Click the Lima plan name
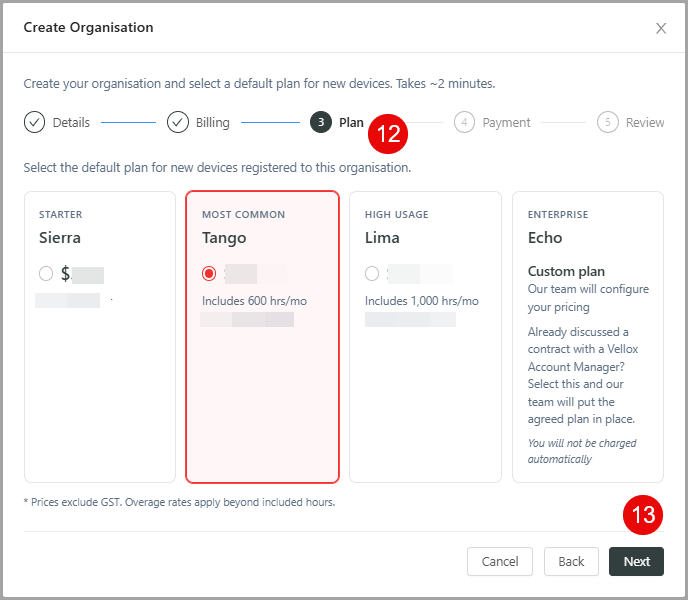Viewport: 688px width, 600px height. [382, 237]
